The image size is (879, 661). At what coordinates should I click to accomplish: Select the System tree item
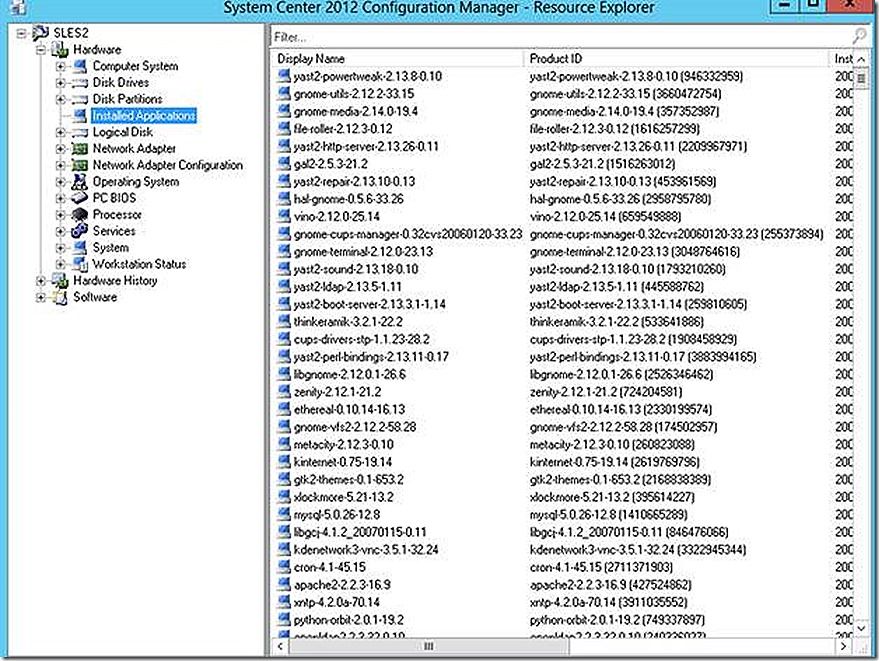click(x=110, y=248)
